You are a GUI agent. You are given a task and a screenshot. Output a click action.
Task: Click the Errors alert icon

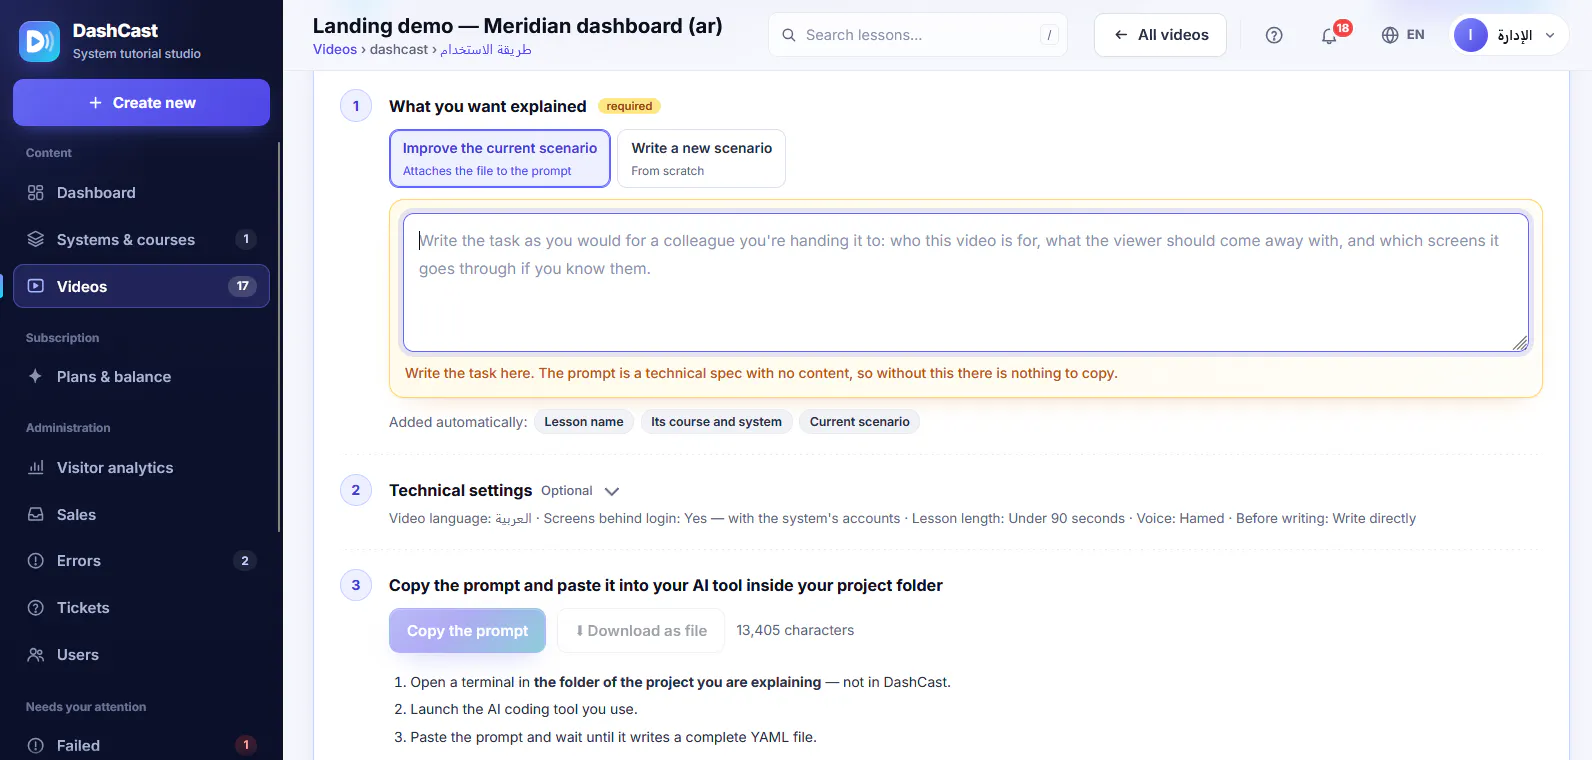coord(36,561)
